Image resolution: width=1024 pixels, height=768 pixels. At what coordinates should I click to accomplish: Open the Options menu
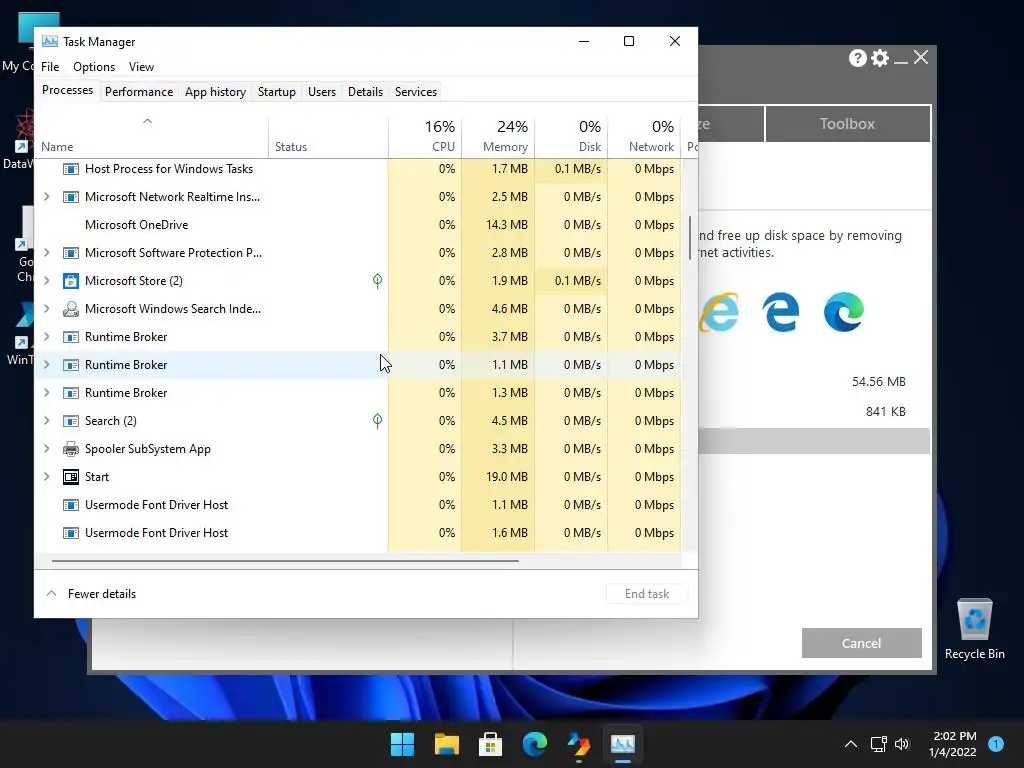(93, 67)
